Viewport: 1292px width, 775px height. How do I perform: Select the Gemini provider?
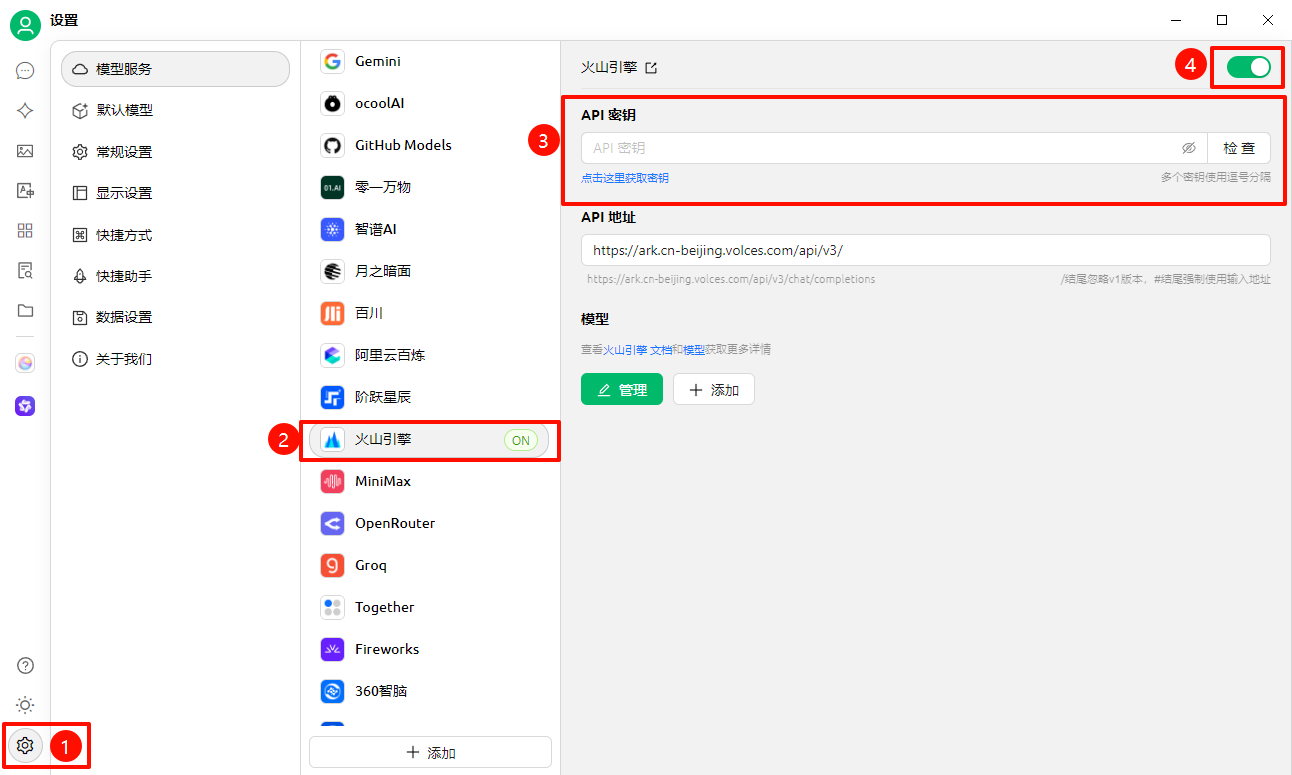tap(430, 61)
